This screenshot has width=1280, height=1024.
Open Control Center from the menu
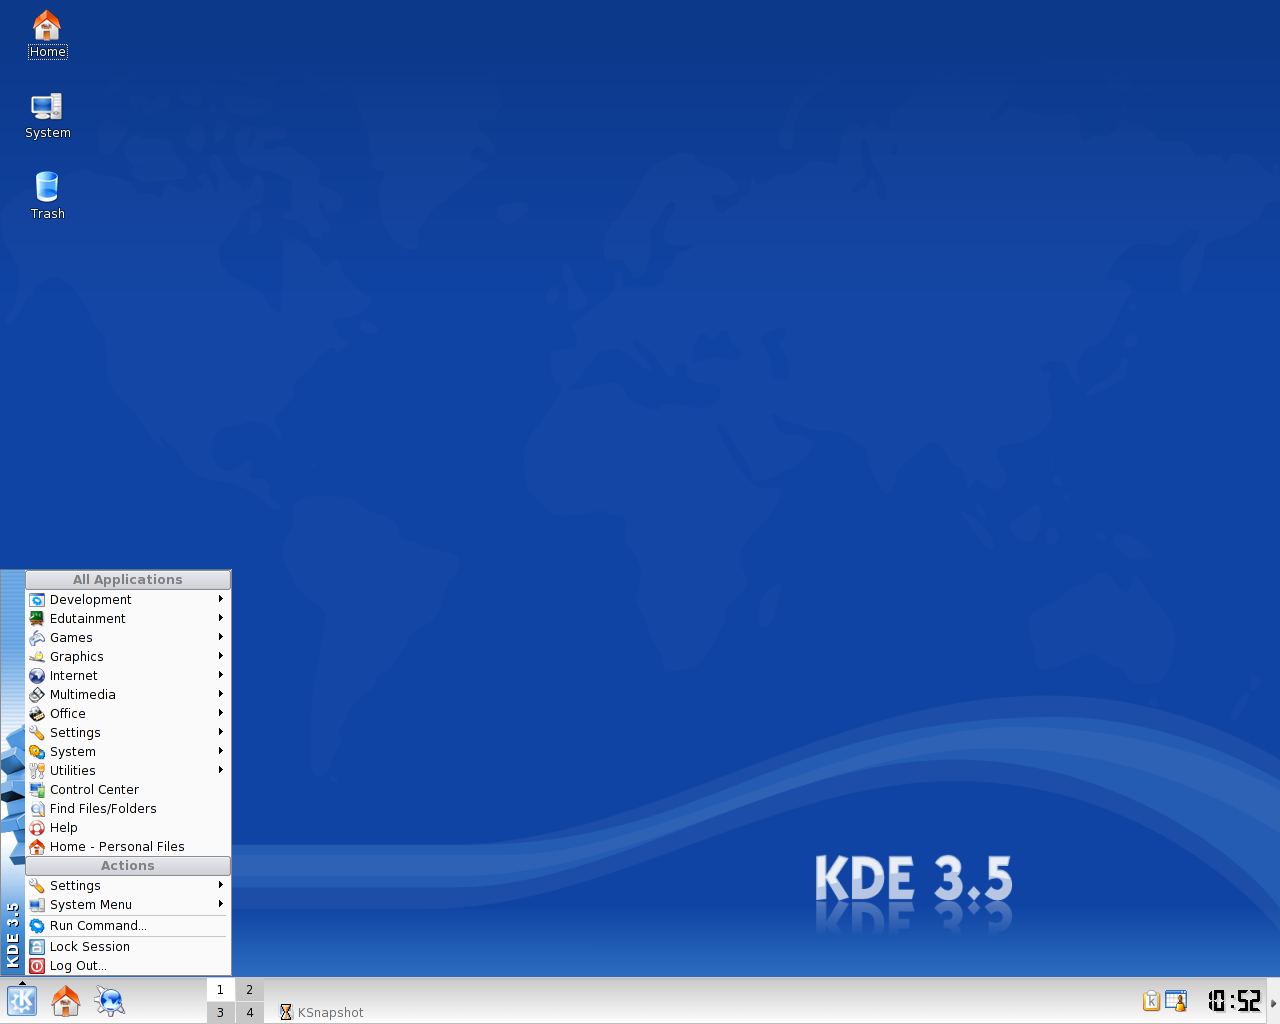pyautogui.click(x=94, y=790)
